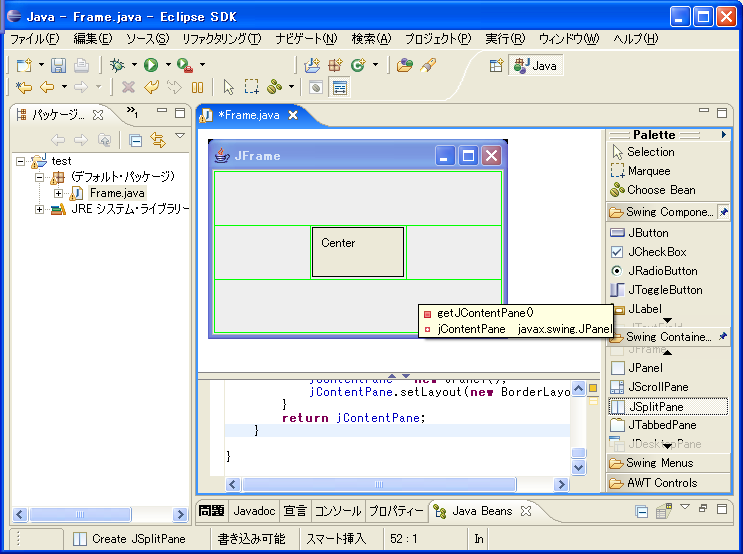Click the New Java Project icon
Image resolution: width=743 pixels, height=554 pixels.
[312, 65]
